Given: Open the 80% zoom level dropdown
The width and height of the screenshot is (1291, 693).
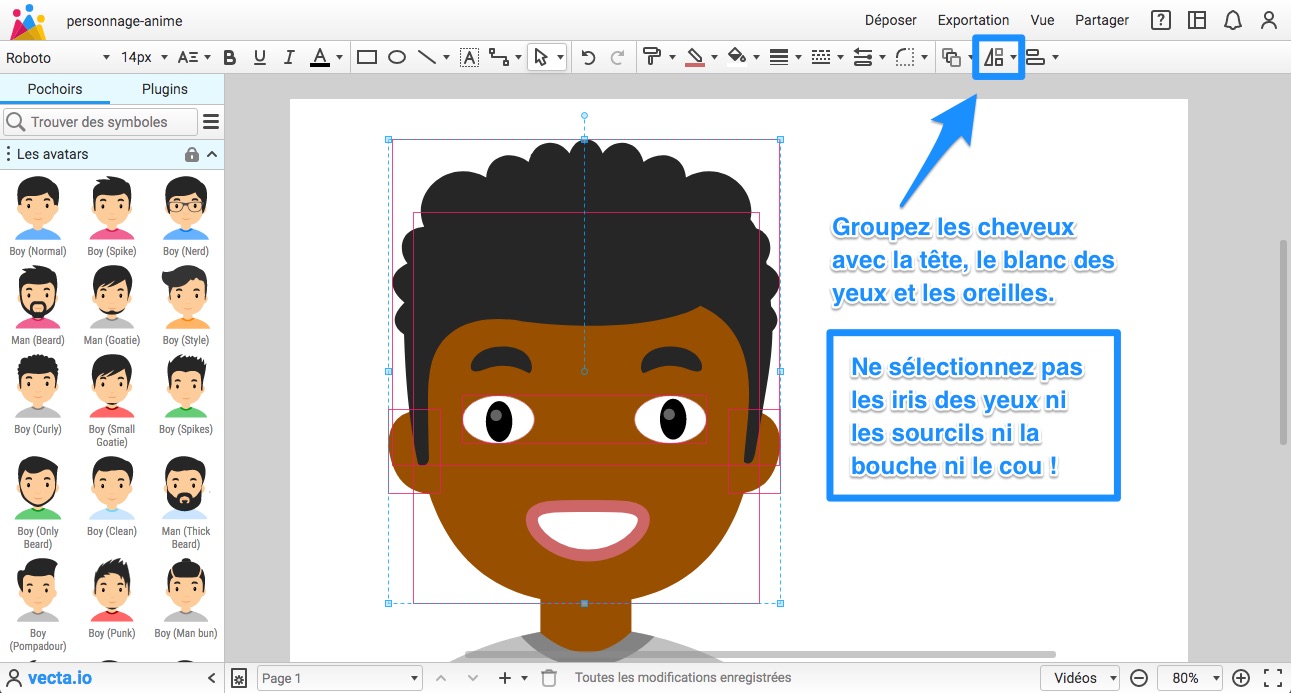Looking at the screenshot, I should [1190, 677].
